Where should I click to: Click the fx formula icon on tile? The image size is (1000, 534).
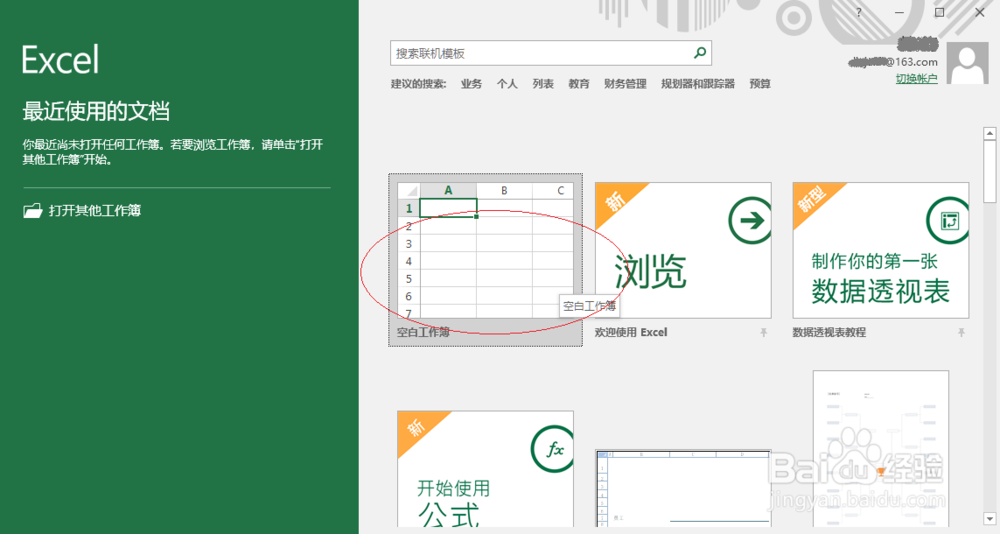point(552,449)
